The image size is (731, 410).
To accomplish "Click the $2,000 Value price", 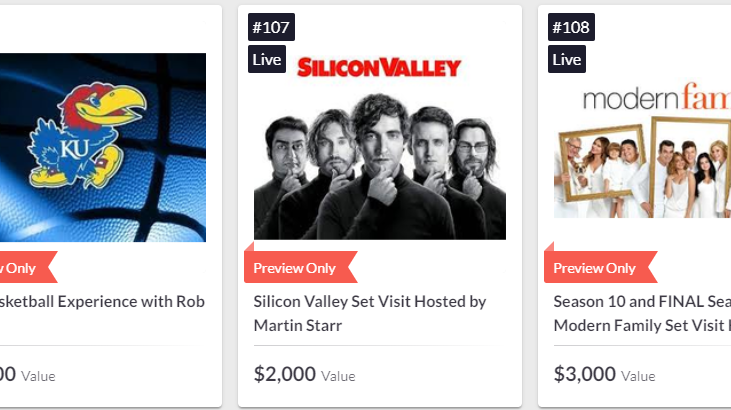I will pos(304,374).
